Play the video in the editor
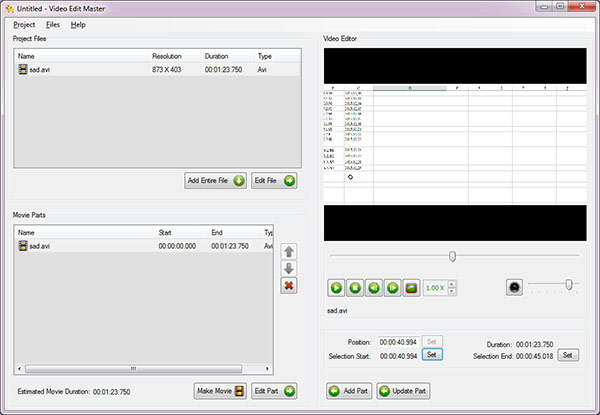The height and width of the screenshot is (415, 600). (x=336, y=288)
